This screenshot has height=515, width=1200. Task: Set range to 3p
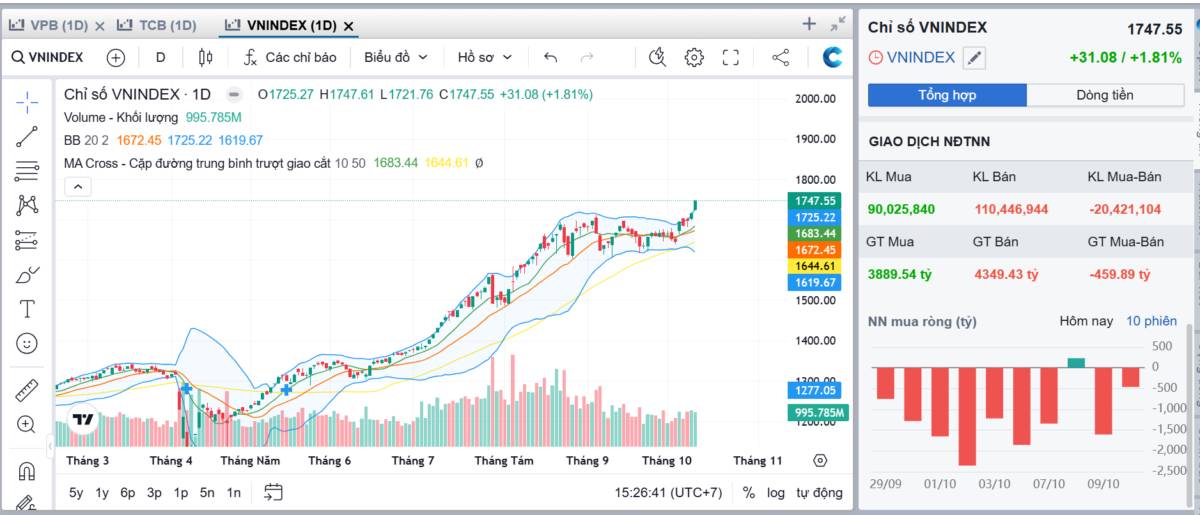154,492
